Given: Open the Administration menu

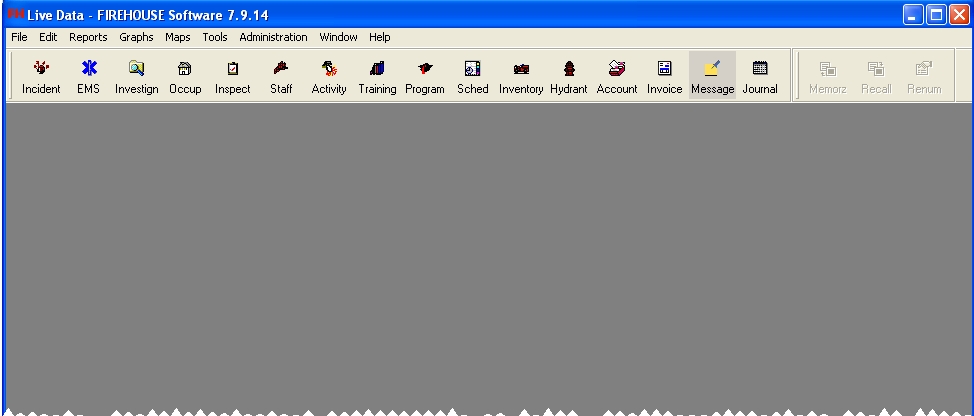Looking at the screenshot, I should point(273,37).
